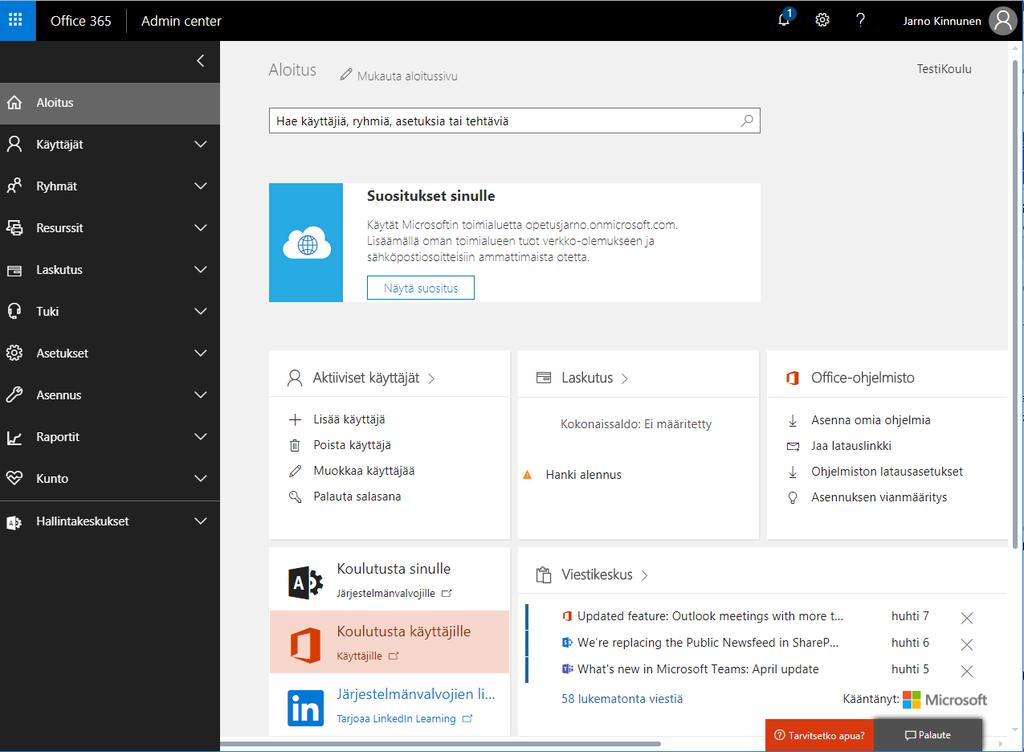Expand the Käyttäjät menu chevron
This screenshot has width=1024, height=752.
coord(200,144)
